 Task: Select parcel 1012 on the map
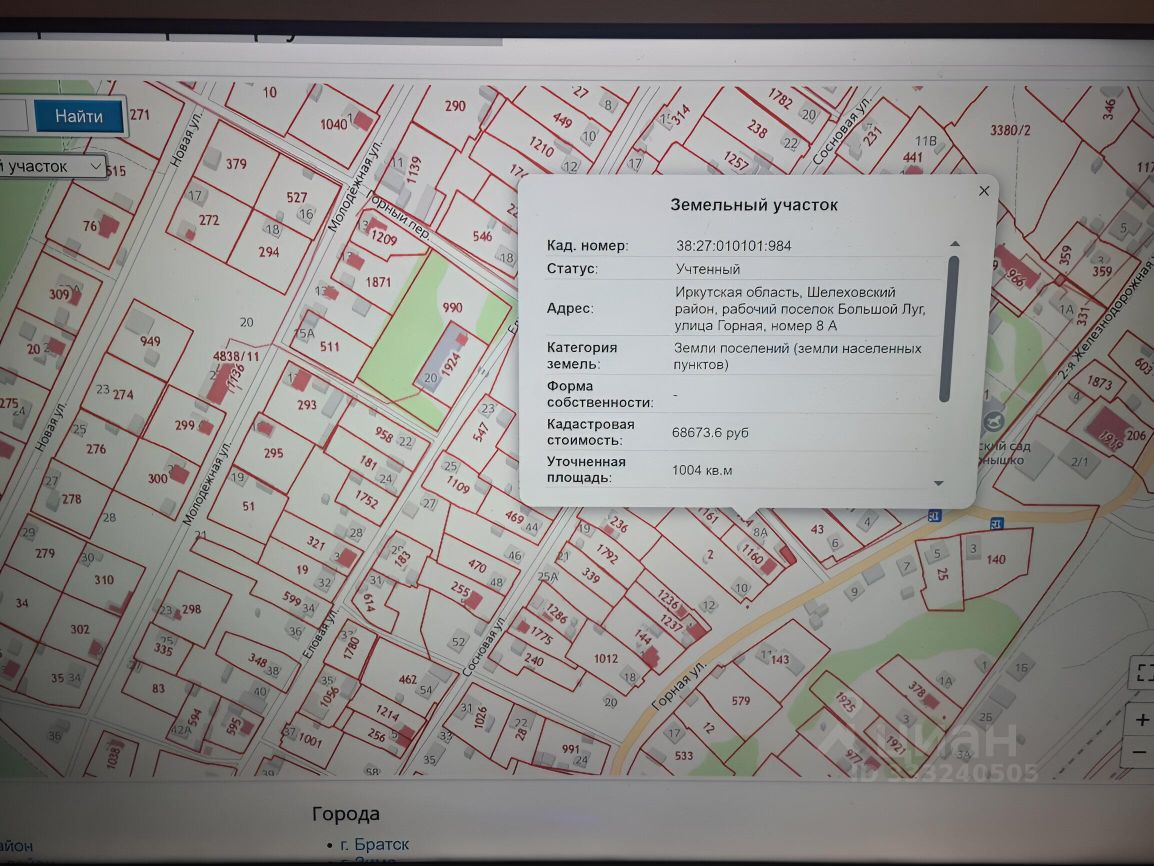coord(606,659)
